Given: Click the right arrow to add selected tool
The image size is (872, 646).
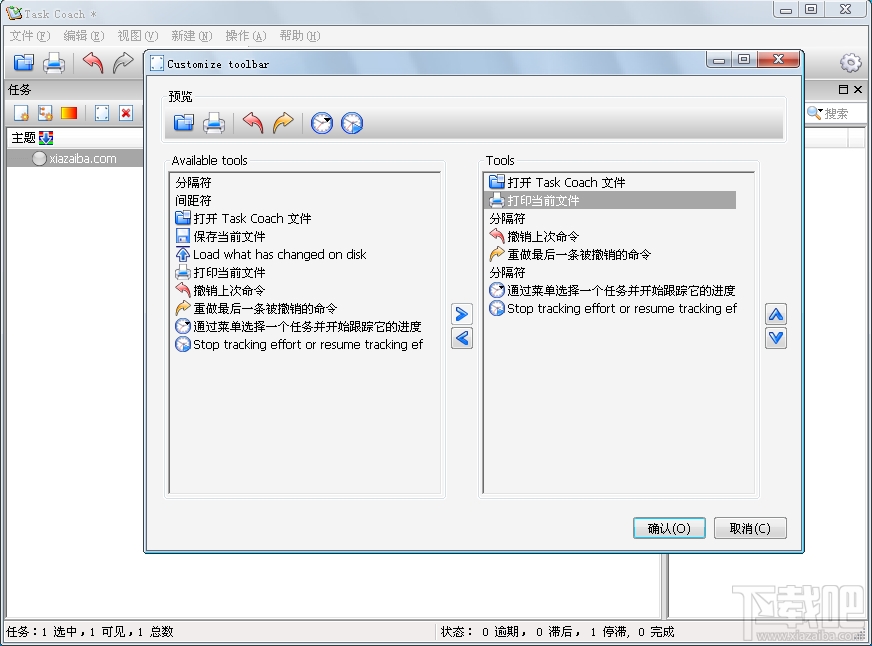Looking at the screenshot, I should (461, 314).
